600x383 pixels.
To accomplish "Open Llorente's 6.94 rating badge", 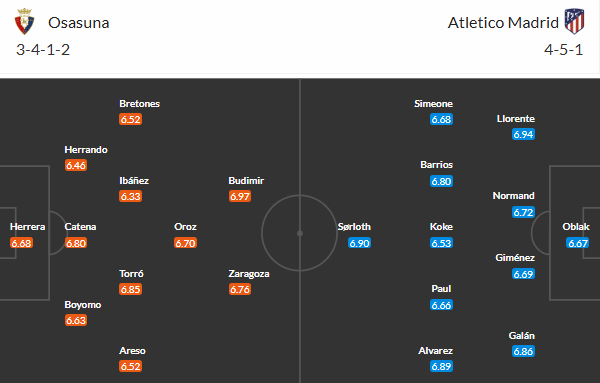I will tap(523, 134).
